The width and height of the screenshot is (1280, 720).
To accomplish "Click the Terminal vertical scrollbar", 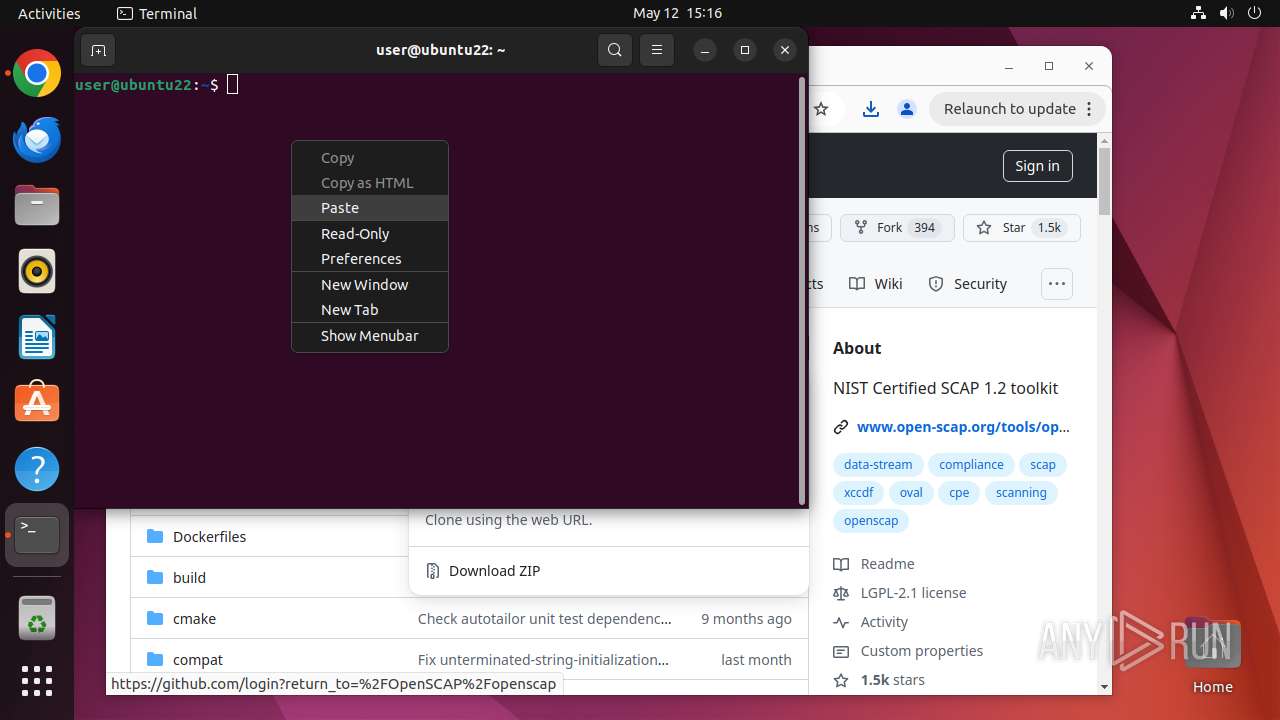I will 801,290.
